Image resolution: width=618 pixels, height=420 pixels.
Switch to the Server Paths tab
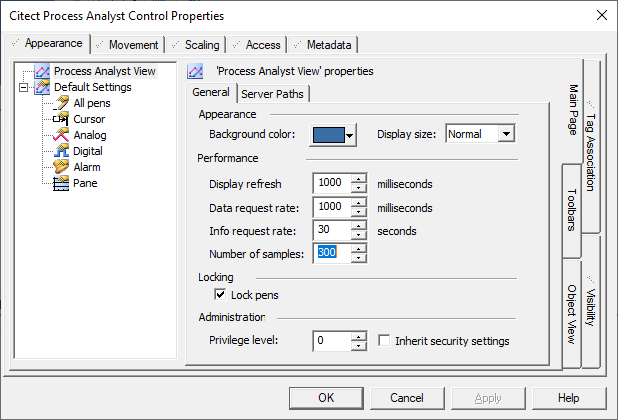pos(272,94)
